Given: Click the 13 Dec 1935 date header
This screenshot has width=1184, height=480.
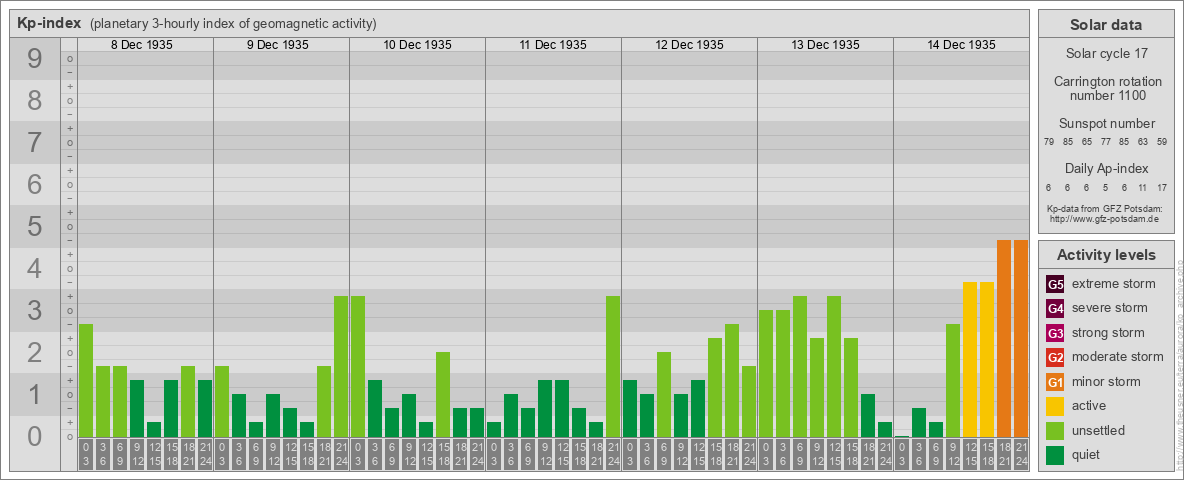Looking at the screenshot, I should pyautogui.click(x=825, y=45).
